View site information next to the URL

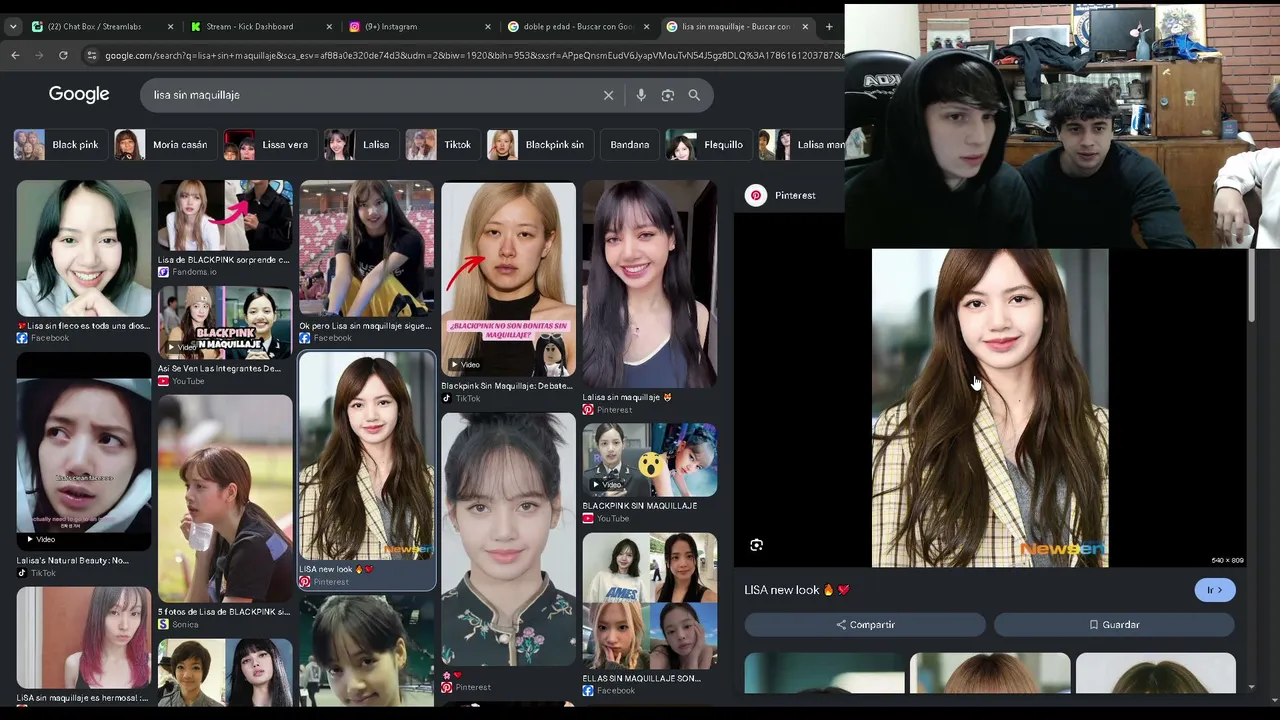[92, 56]
